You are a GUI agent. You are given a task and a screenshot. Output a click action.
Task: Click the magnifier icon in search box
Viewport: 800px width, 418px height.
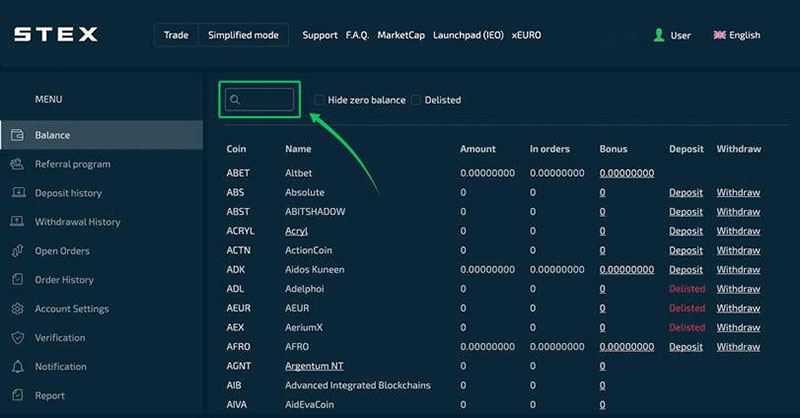click(x=235, y=100)
